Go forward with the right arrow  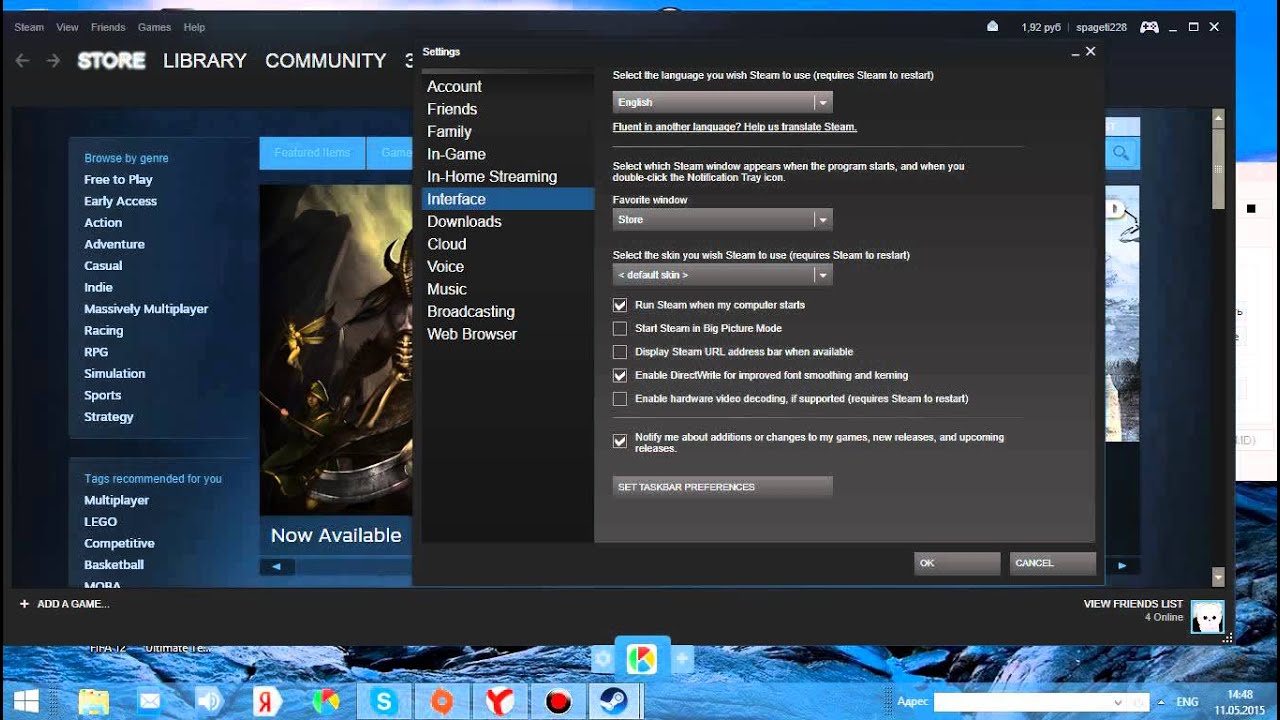[x=54, y=61]
